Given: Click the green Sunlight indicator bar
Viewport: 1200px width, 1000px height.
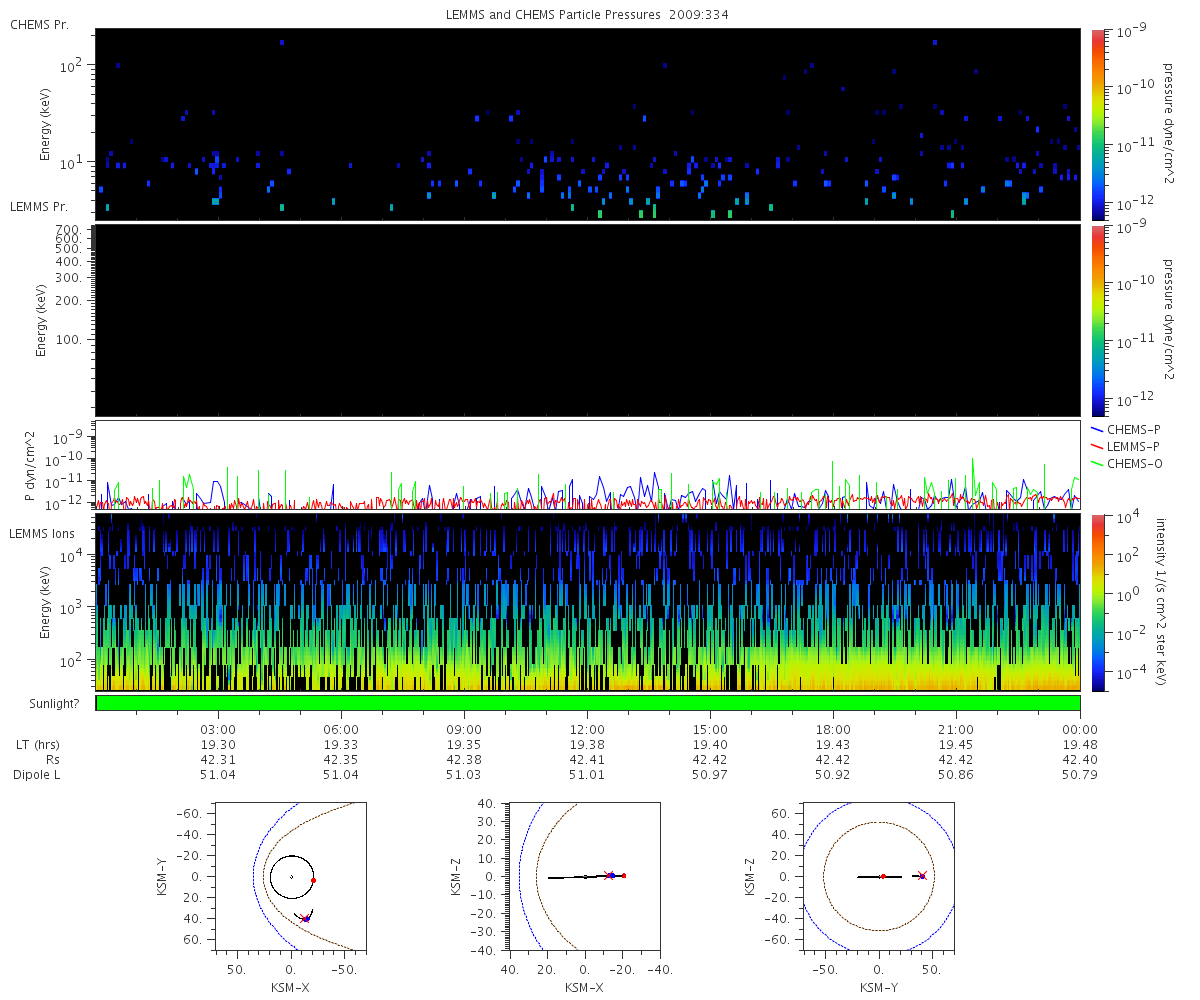Looking at the screenshot, I should coord(588,703).
